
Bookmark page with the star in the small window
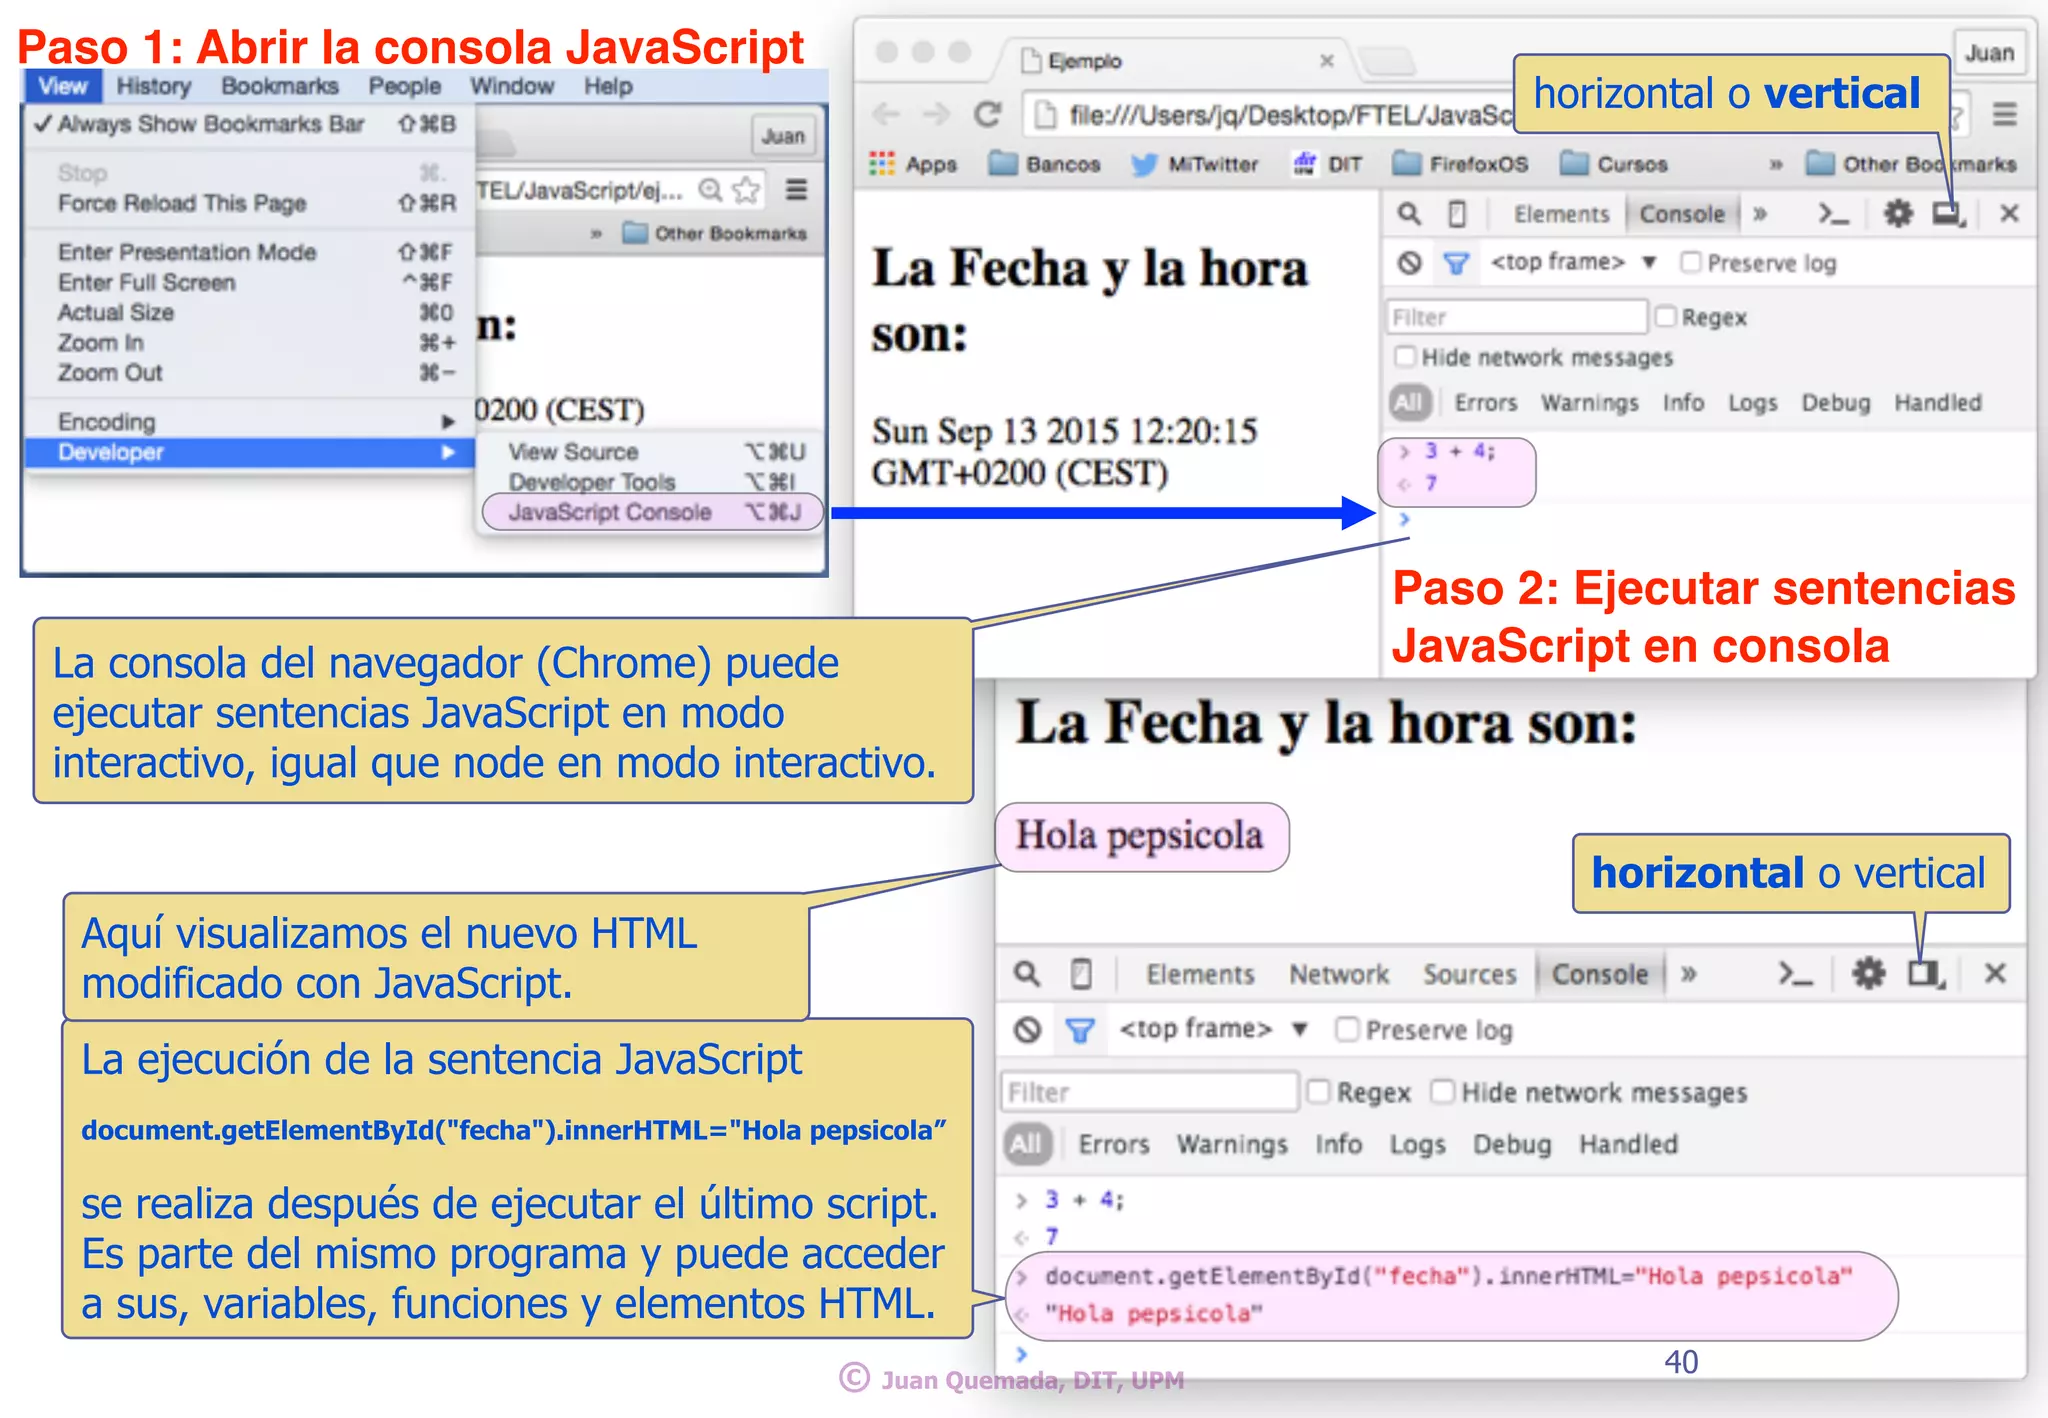pos(746,190)
